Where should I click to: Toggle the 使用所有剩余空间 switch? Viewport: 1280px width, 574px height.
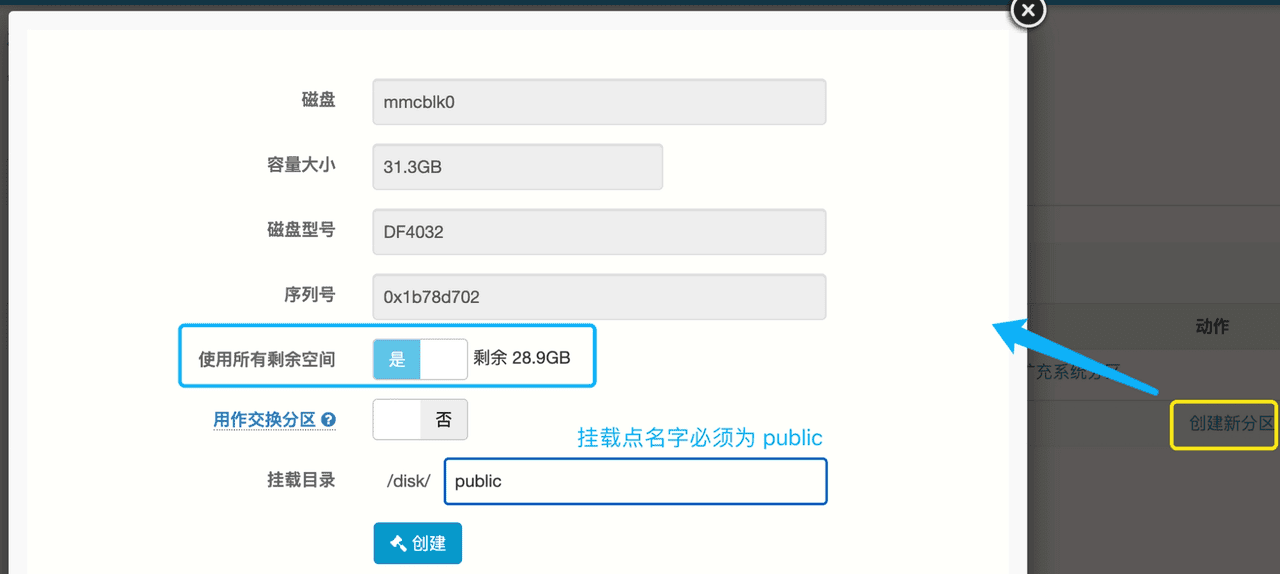420,359
